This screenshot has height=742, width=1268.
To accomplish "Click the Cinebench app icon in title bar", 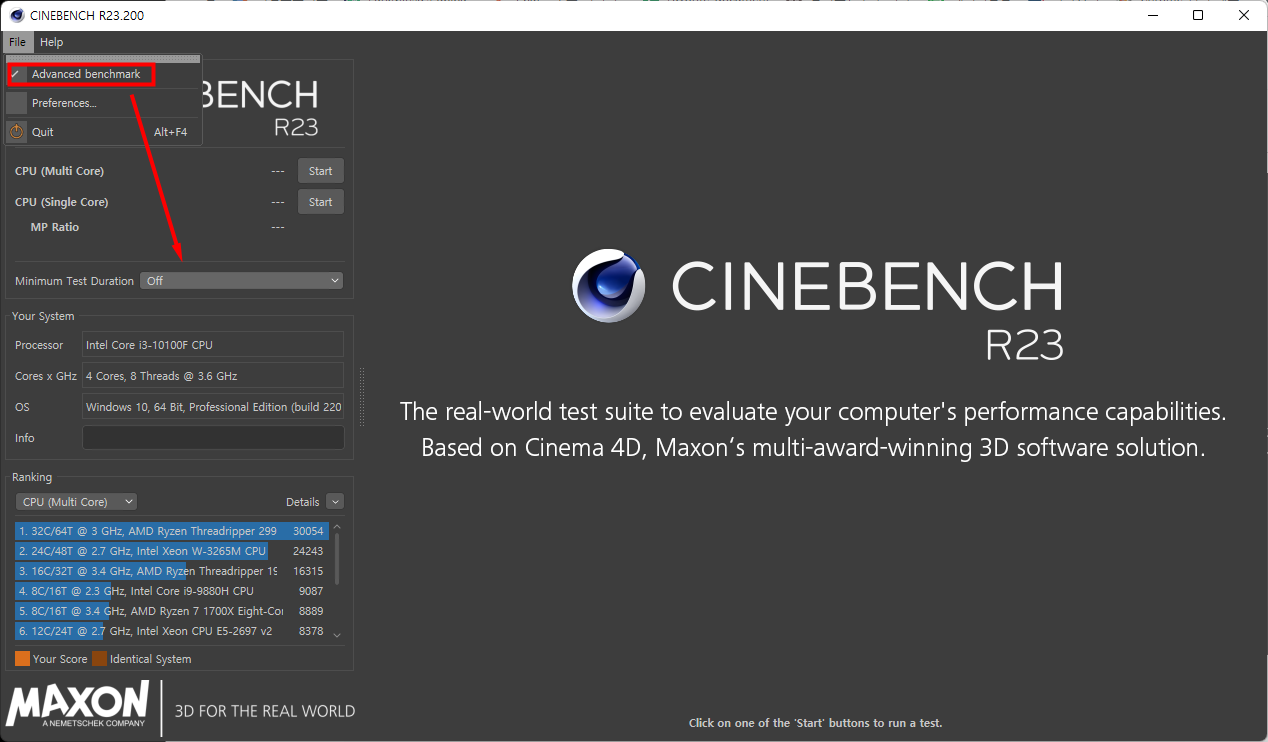I will tap(17, 15).
